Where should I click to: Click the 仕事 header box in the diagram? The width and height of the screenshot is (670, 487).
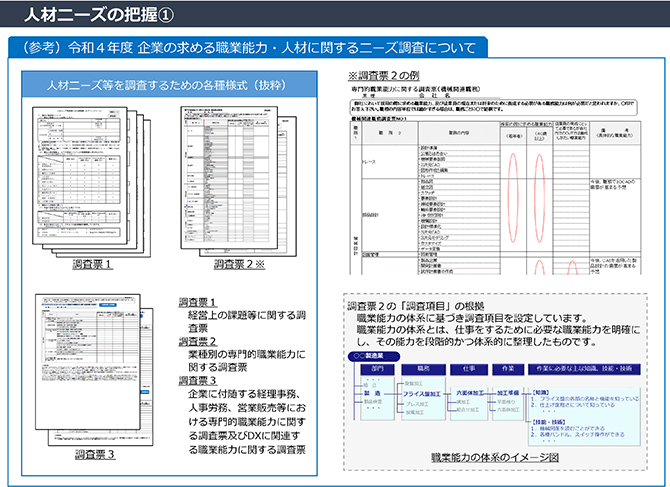pos(469,369)
